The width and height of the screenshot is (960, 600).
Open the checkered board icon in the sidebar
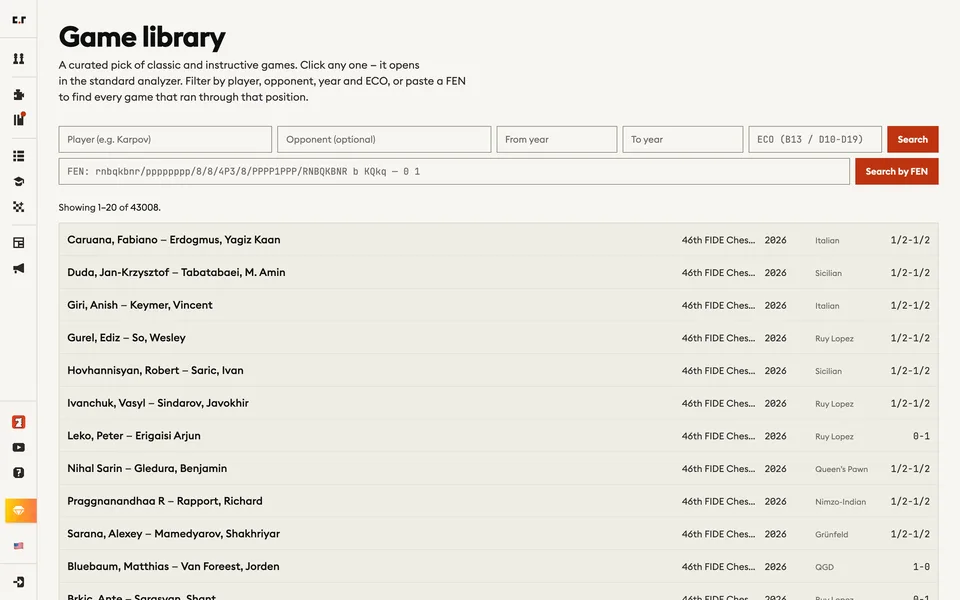(x=19, y=207)
